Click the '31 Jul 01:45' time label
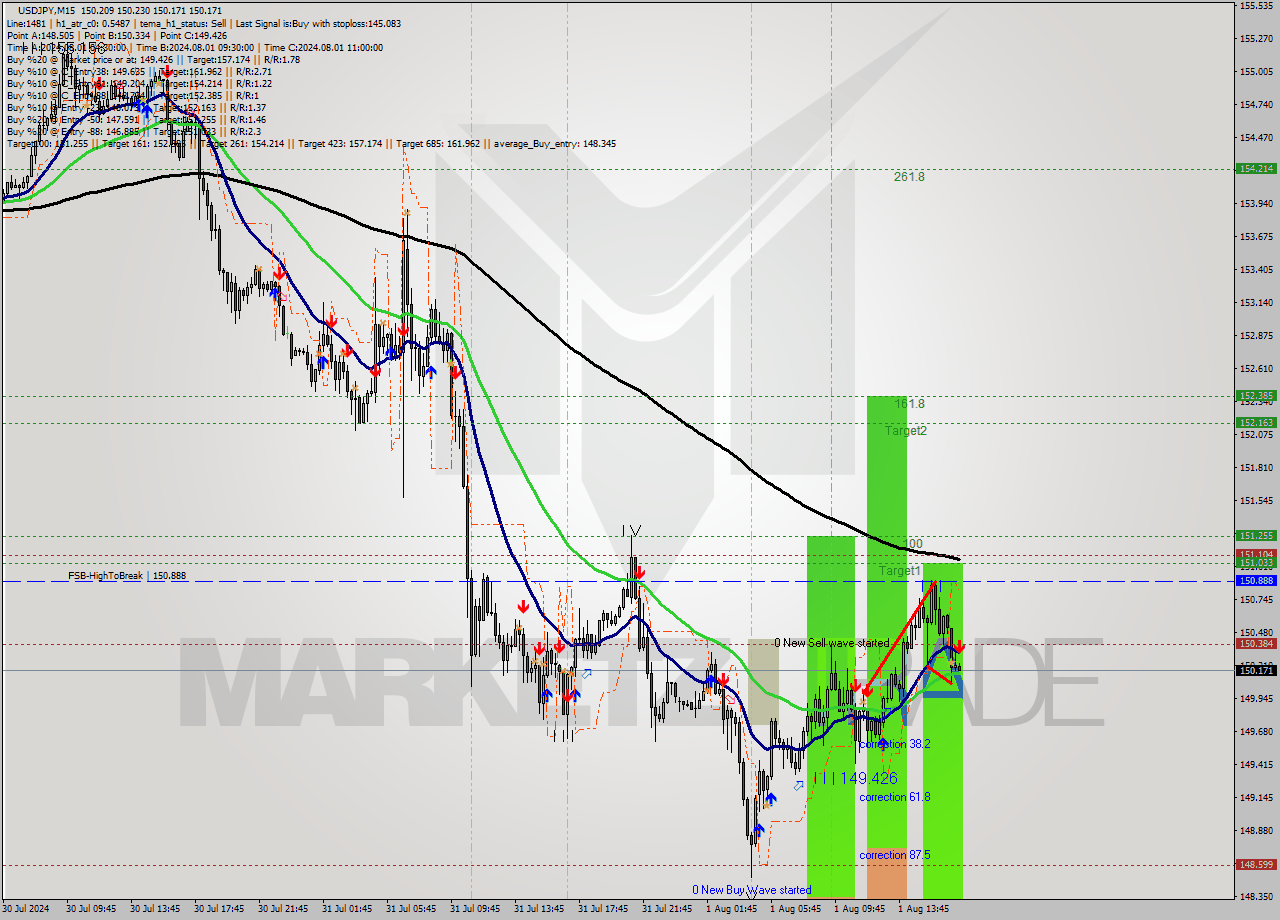1280x920 pixels. (x=347, y=909)
